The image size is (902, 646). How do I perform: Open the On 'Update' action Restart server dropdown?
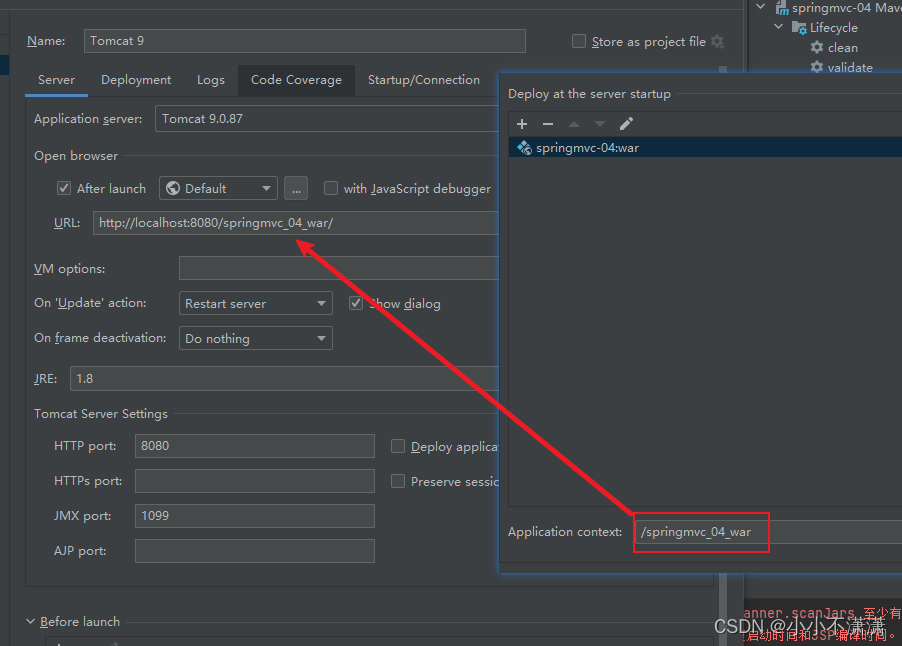(x=255, y=303)
